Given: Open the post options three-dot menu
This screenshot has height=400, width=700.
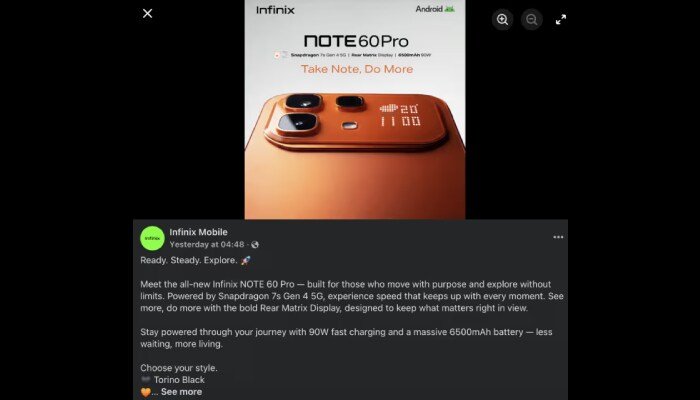Looking at the screenshot, I should [x=558, y=237].
